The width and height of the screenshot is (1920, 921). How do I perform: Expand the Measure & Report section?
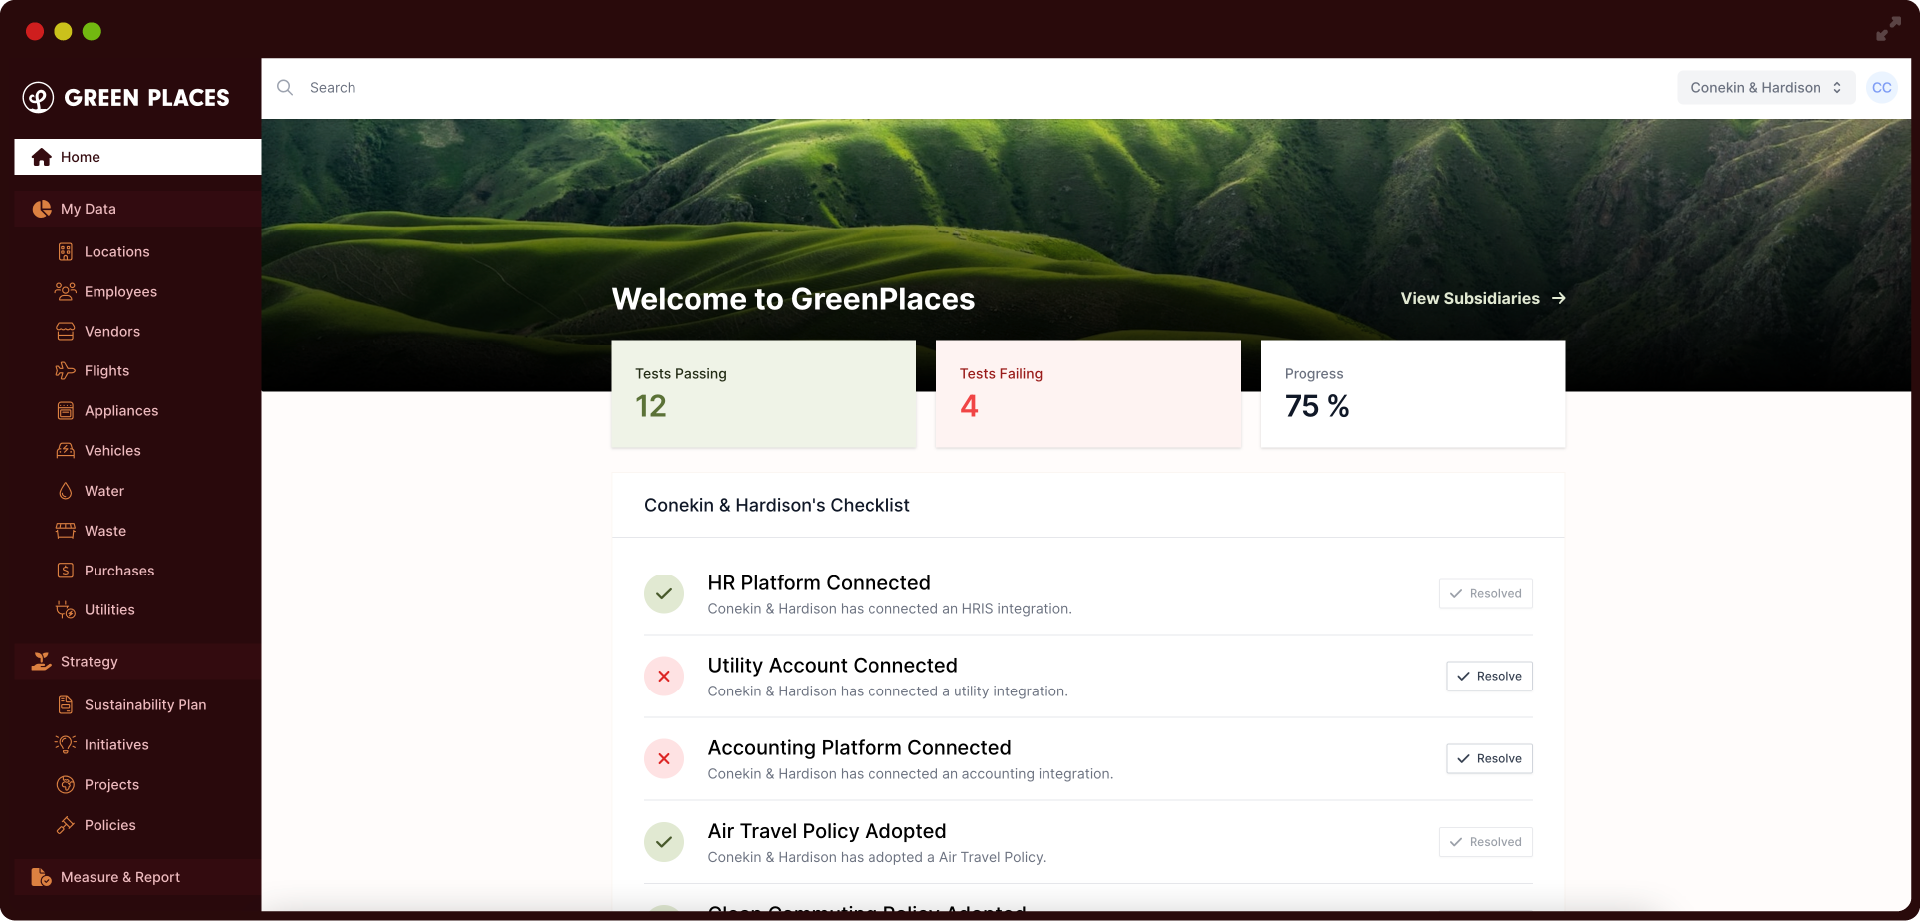pos(138,877)
